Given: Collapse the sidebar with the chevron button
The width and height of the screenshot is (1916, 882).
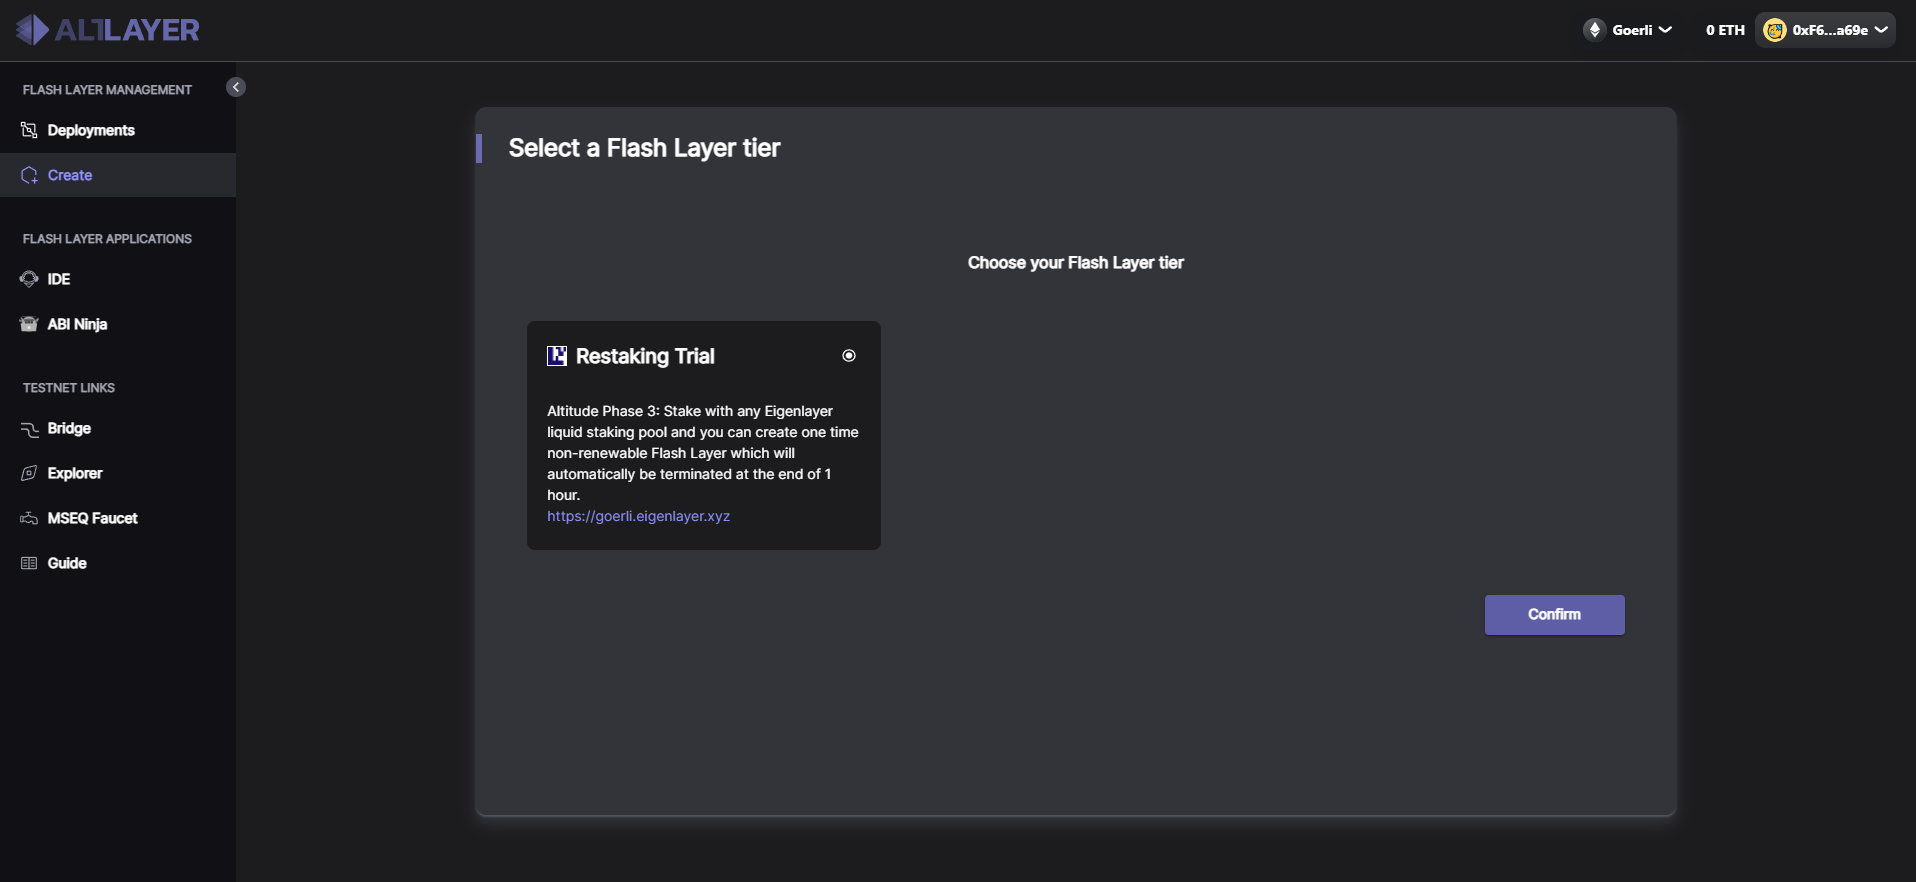Looking at the screenshot, I should (236, 87).
